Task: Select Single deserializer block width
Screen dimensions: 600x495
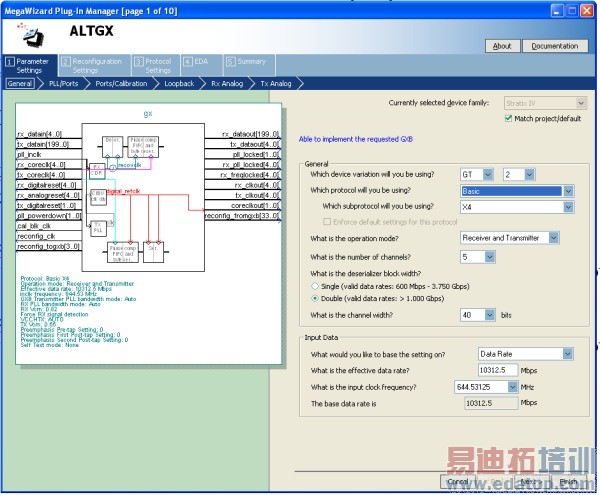Action: point(315,287)
